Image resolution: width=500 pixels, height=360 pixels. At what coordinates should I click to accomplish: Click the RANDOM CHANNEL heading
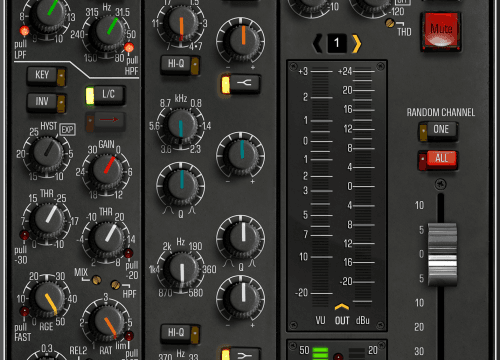[x=441, y=112]
